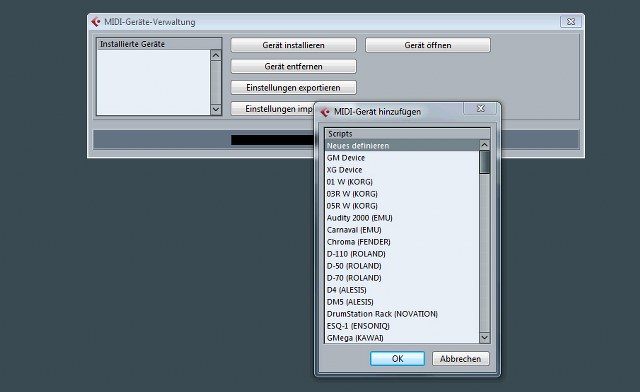Select Neues definieren in Scripts list

coord(402,146)
